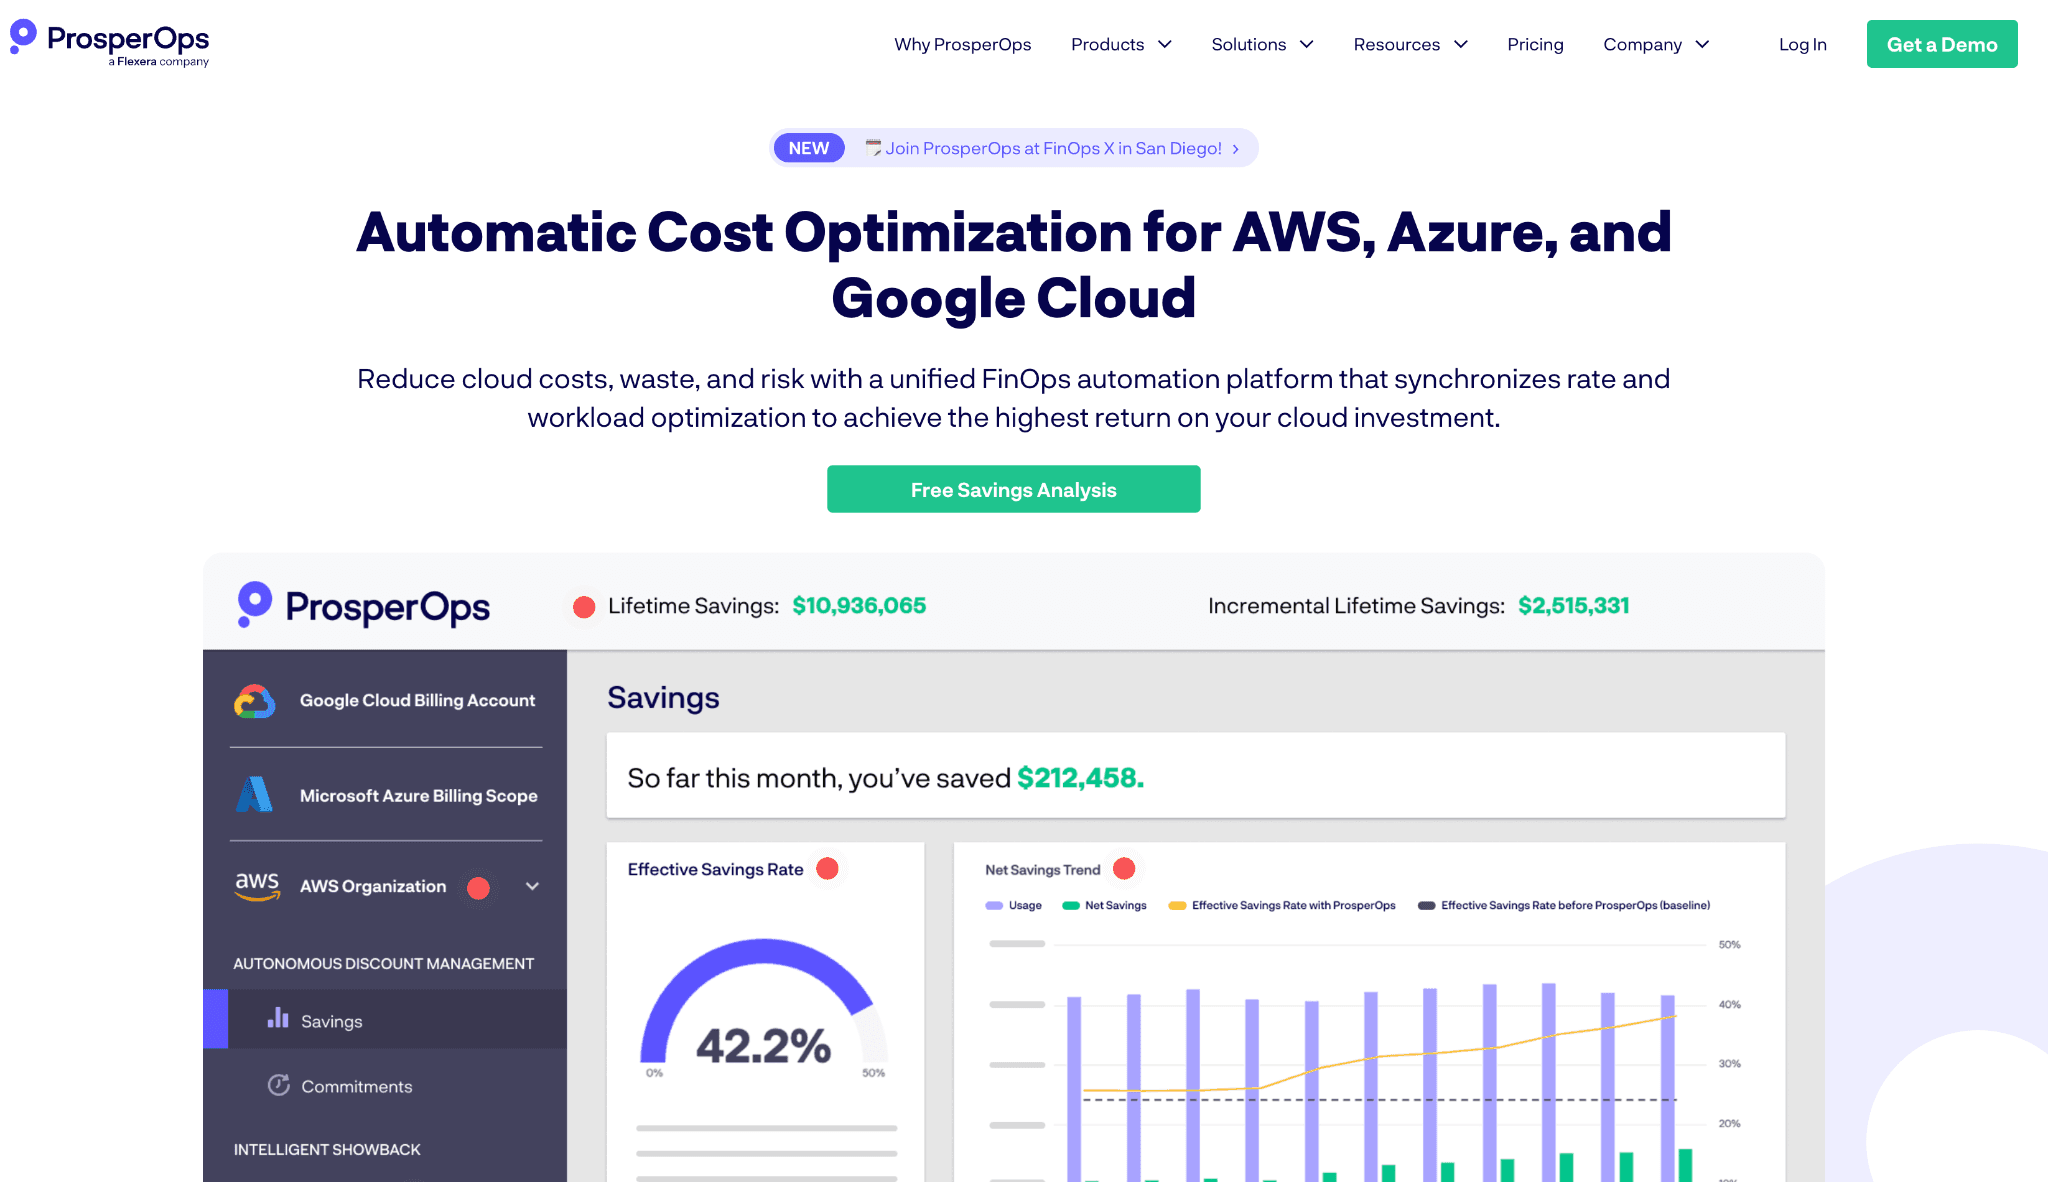Click the Lifetime Savings value $10,936,065
The height and width of the screenshot is (1182, 2048).
[859, 606]
